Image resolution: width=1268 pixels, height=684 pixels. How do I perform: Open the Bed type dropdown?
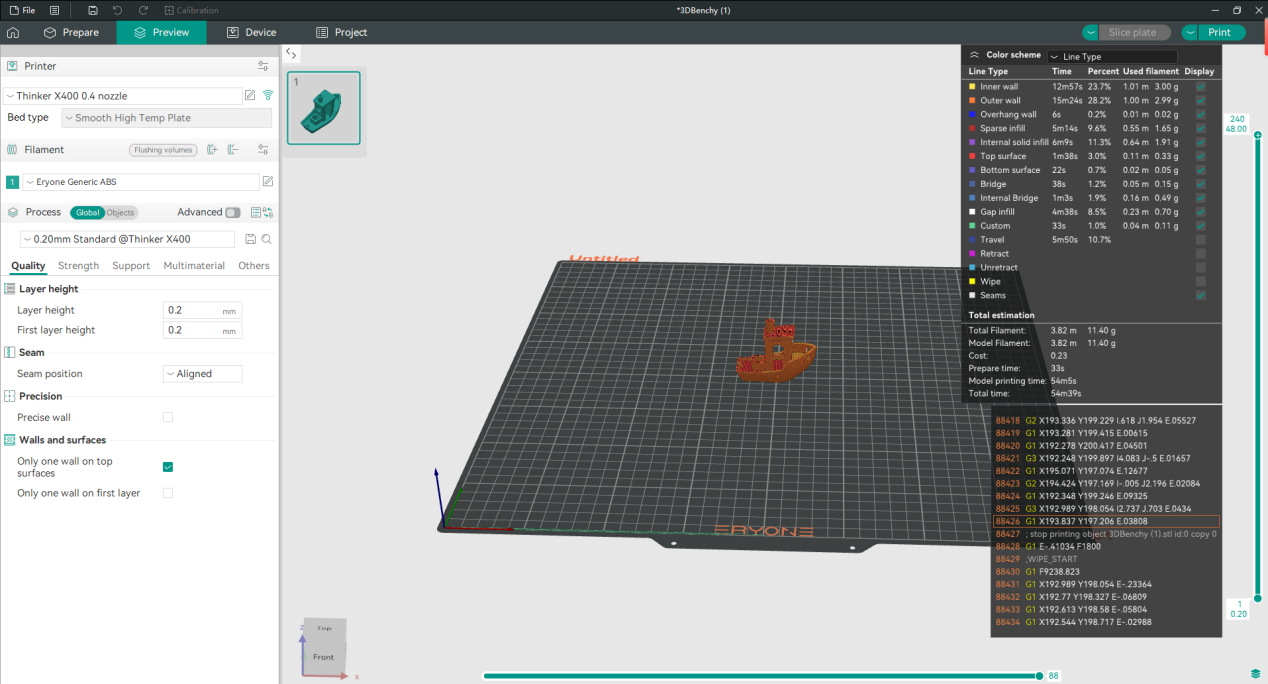click(x=166, y=118)
